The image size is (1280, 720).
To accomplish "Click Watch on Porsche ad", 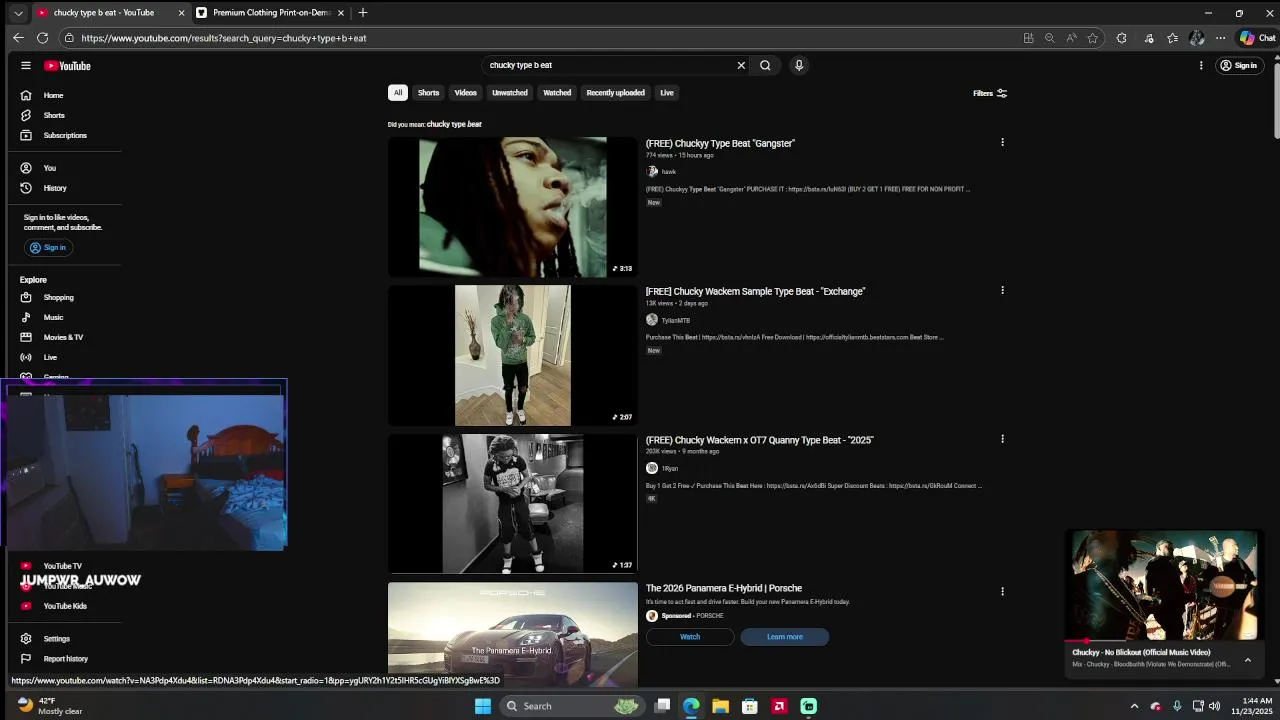I will coord(690,637).
